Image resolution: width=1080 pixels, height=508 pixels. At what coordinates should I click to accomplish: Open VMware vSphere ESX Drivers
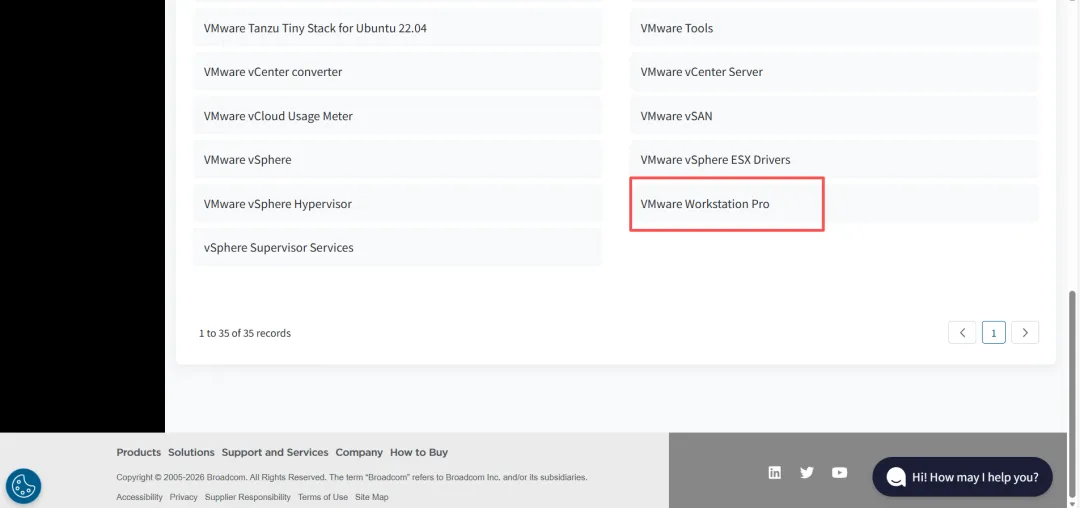(834, 160)
